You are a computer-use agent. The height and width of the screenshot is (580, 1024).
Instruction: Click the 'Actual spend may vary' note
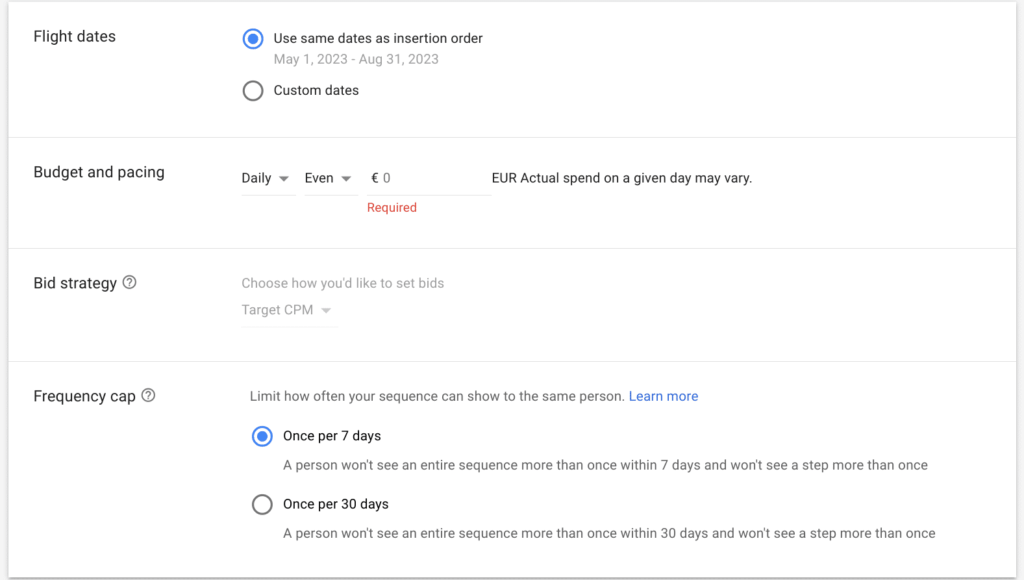click(x=621, y=178)
